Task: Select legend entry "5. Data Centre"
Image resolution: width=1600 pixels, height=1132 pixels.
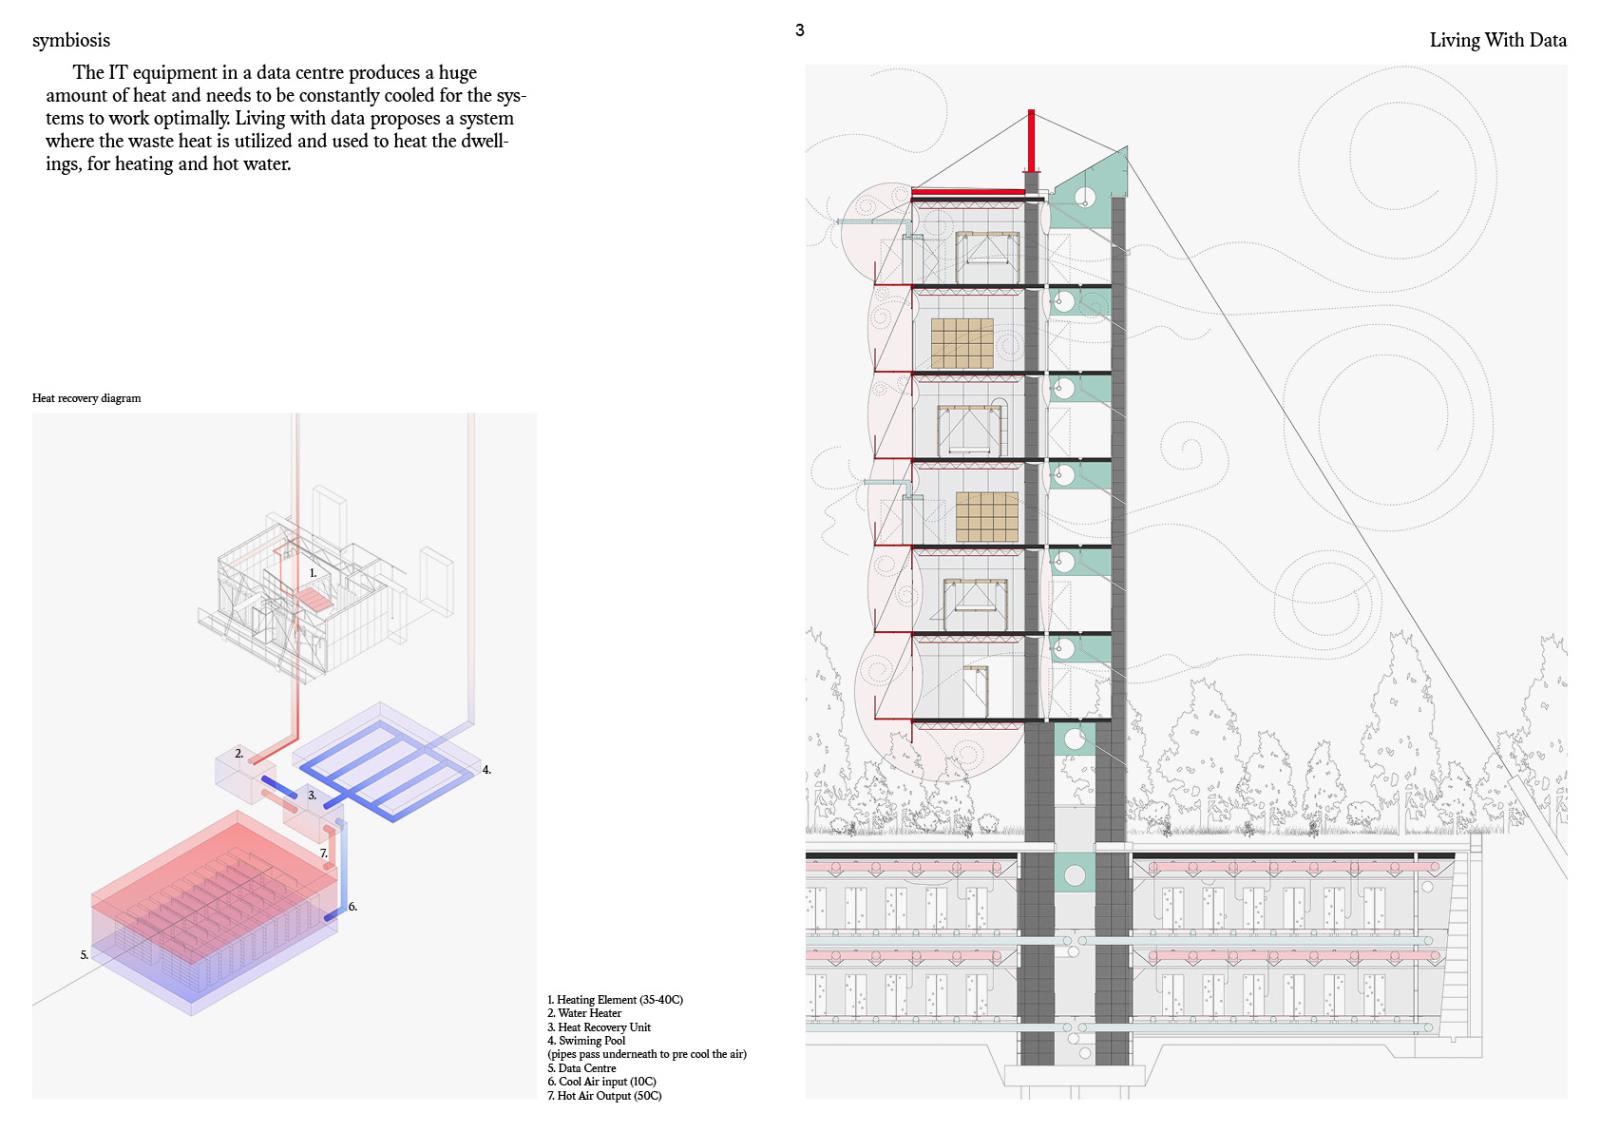Action: point(582,1068)
